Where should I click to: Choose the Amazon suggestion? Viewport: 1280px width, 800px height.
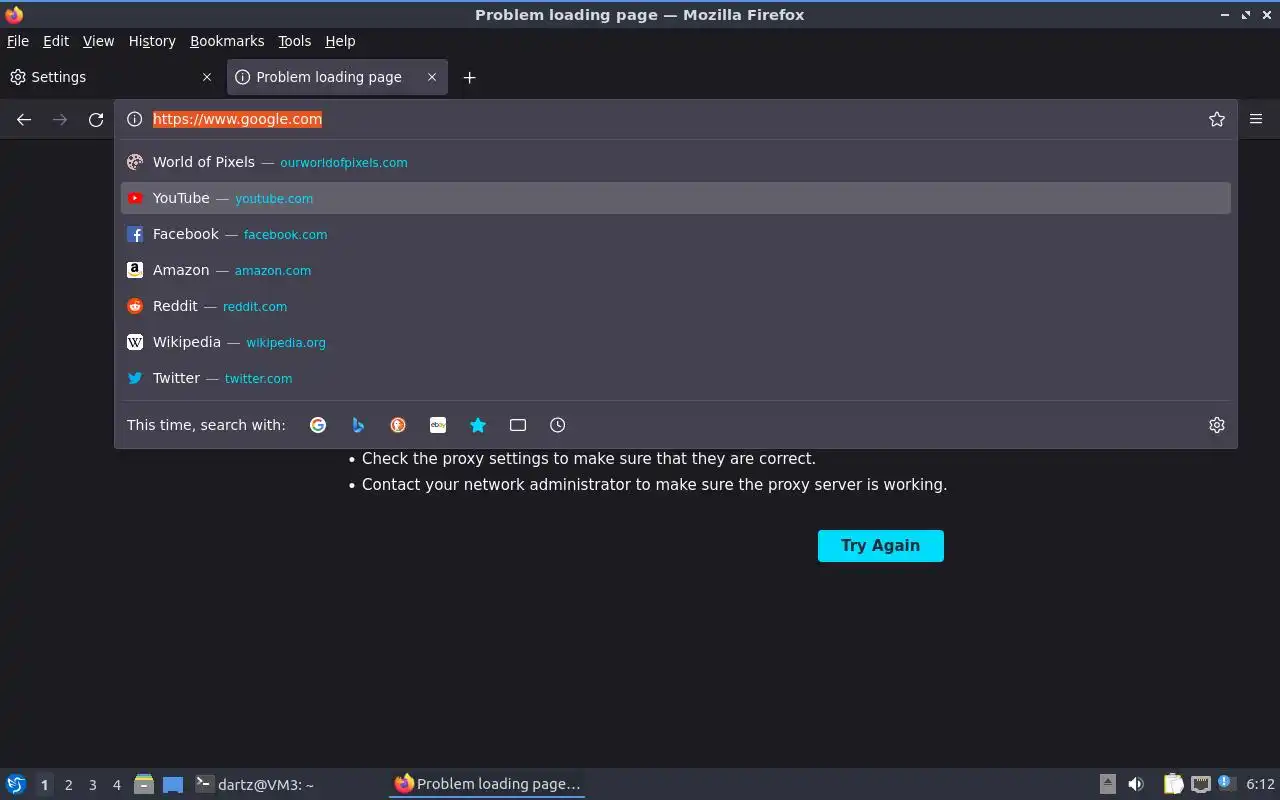[x=676, y=270]
